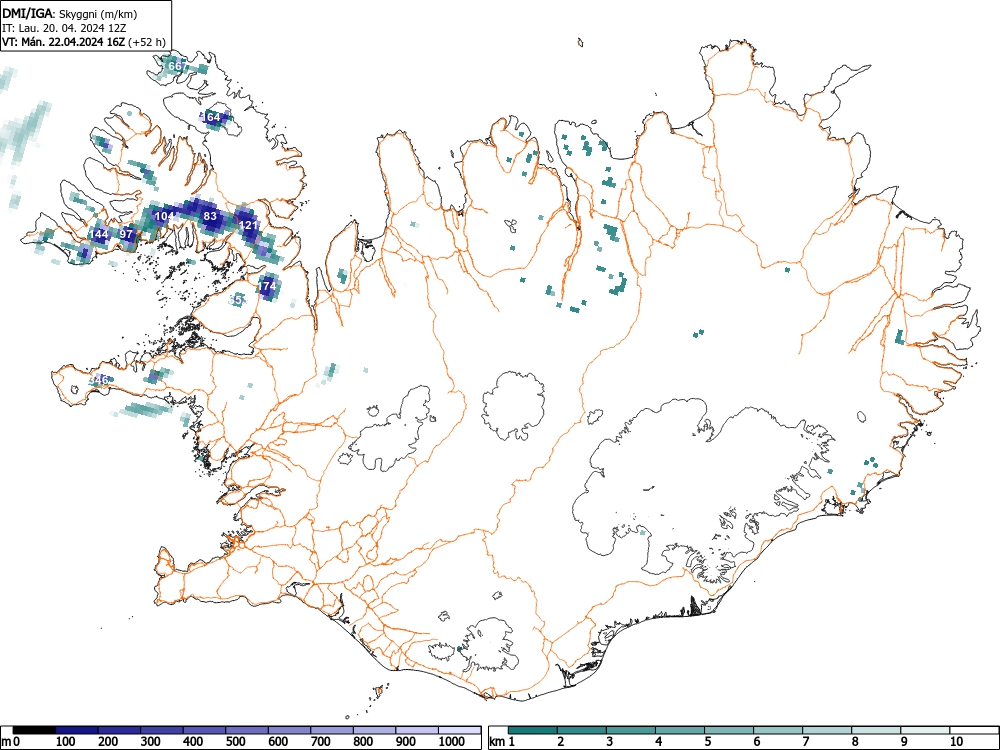Image resolution: width=1000 pixels, height=750 pixels.
Task: Click the '300' label on the meter legend
Action: click(x=151, y=742)
